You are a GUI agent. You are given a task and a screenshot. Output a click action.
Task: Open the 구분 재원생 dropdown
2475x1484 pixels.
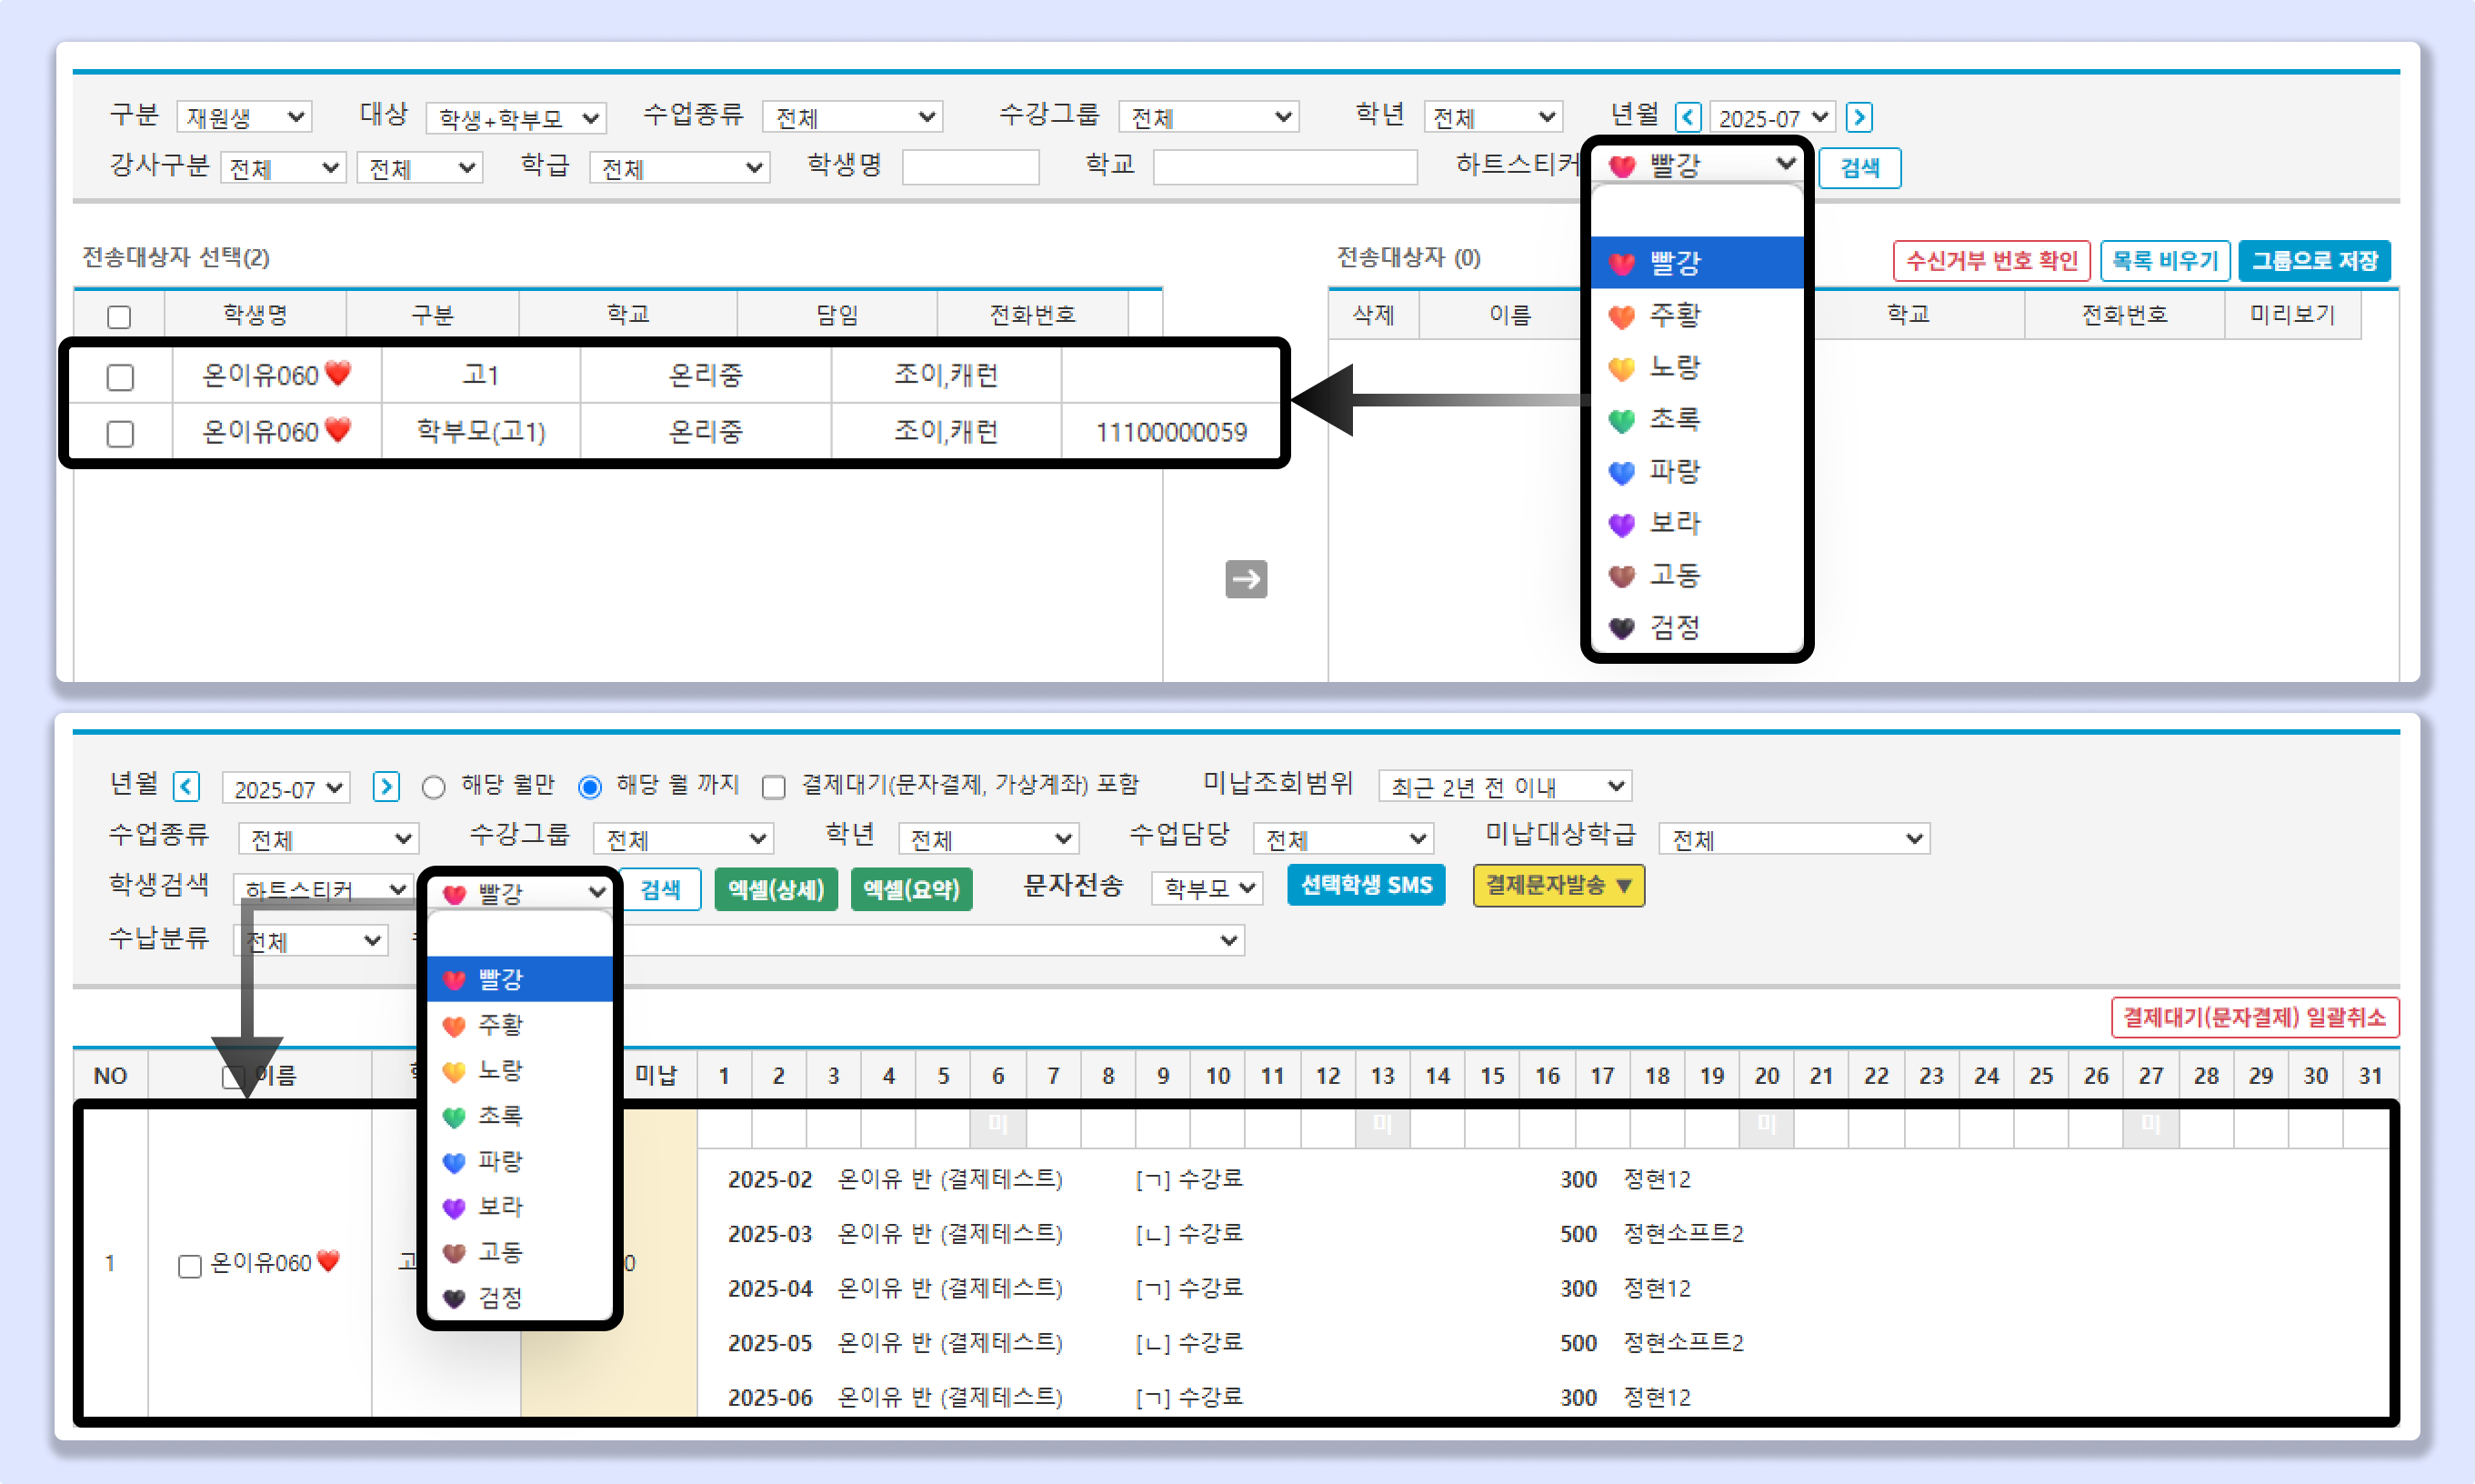tap(245, 118)
